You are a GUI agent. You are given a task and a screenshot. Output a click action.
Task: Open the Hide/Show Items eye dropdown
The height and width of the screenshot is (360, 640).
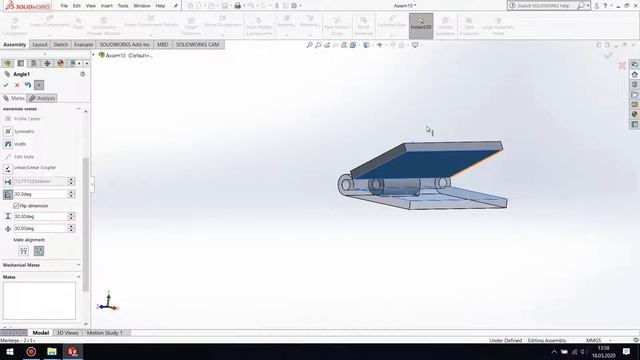[x=380, y=45]
